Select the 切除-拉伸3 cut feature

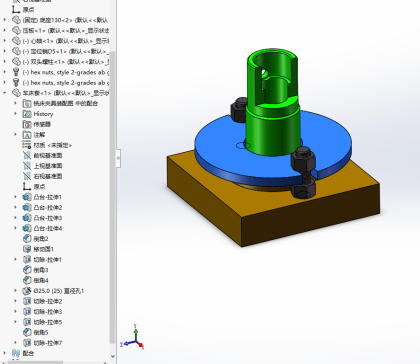(43, 312)
